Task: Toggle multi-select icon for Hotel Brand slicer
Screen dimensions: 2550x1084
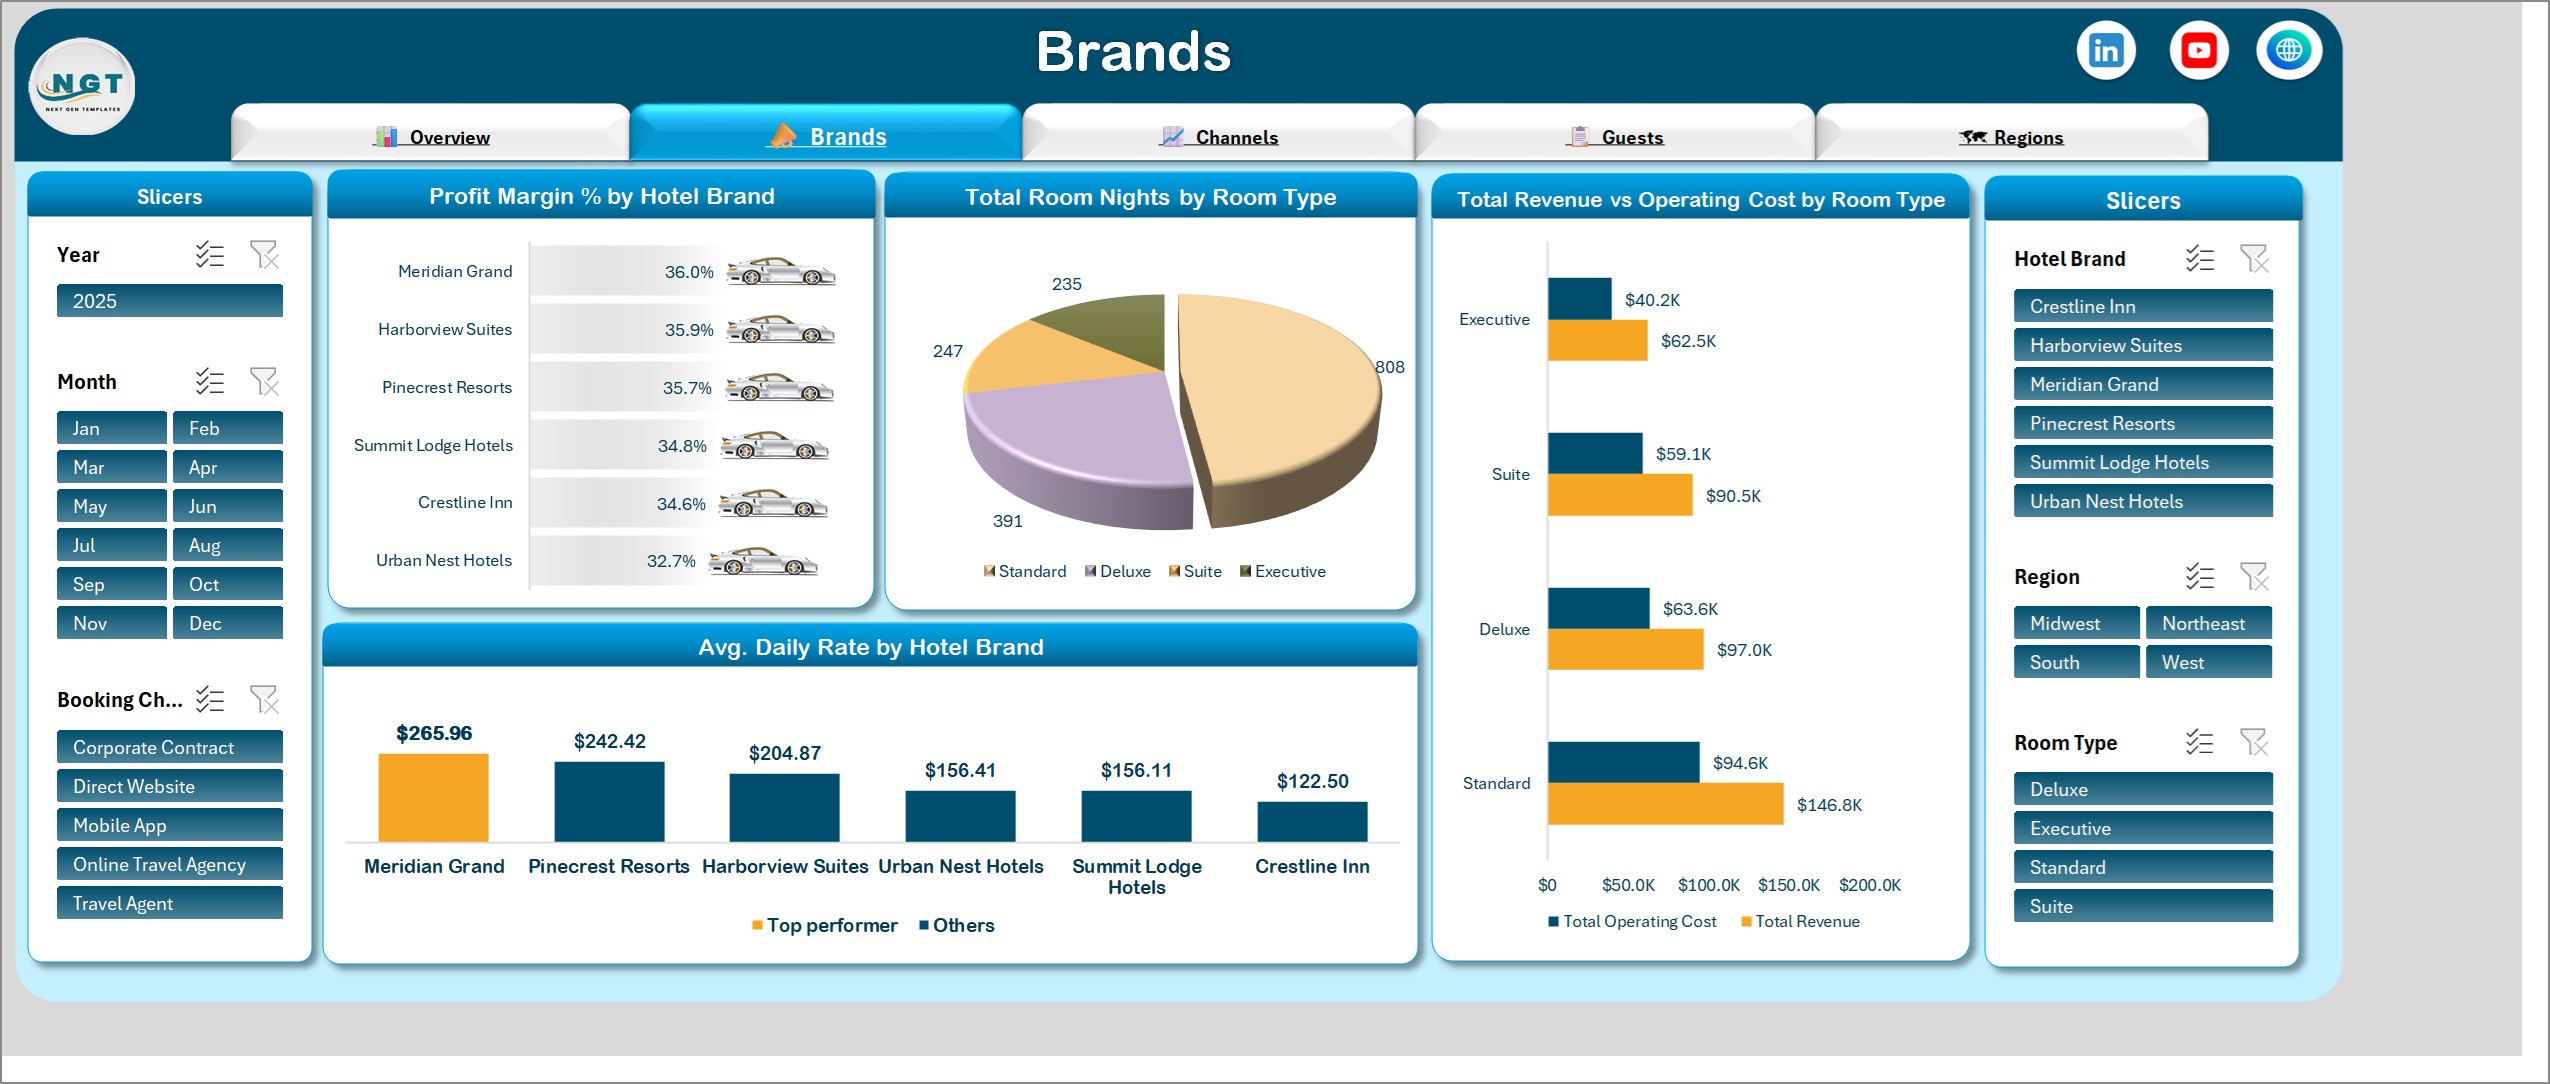Action: 2199,259
